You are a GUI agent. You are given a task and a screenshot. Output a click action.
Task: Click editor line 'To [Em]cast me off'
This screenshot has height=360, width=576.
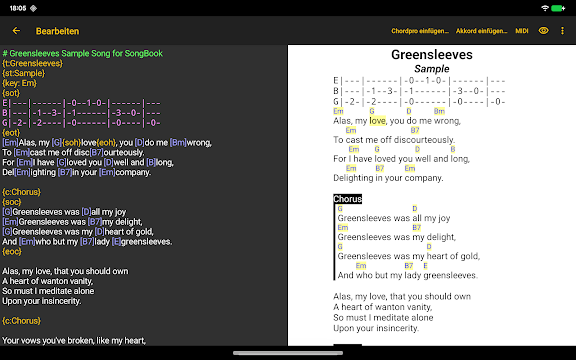[73, 153]
